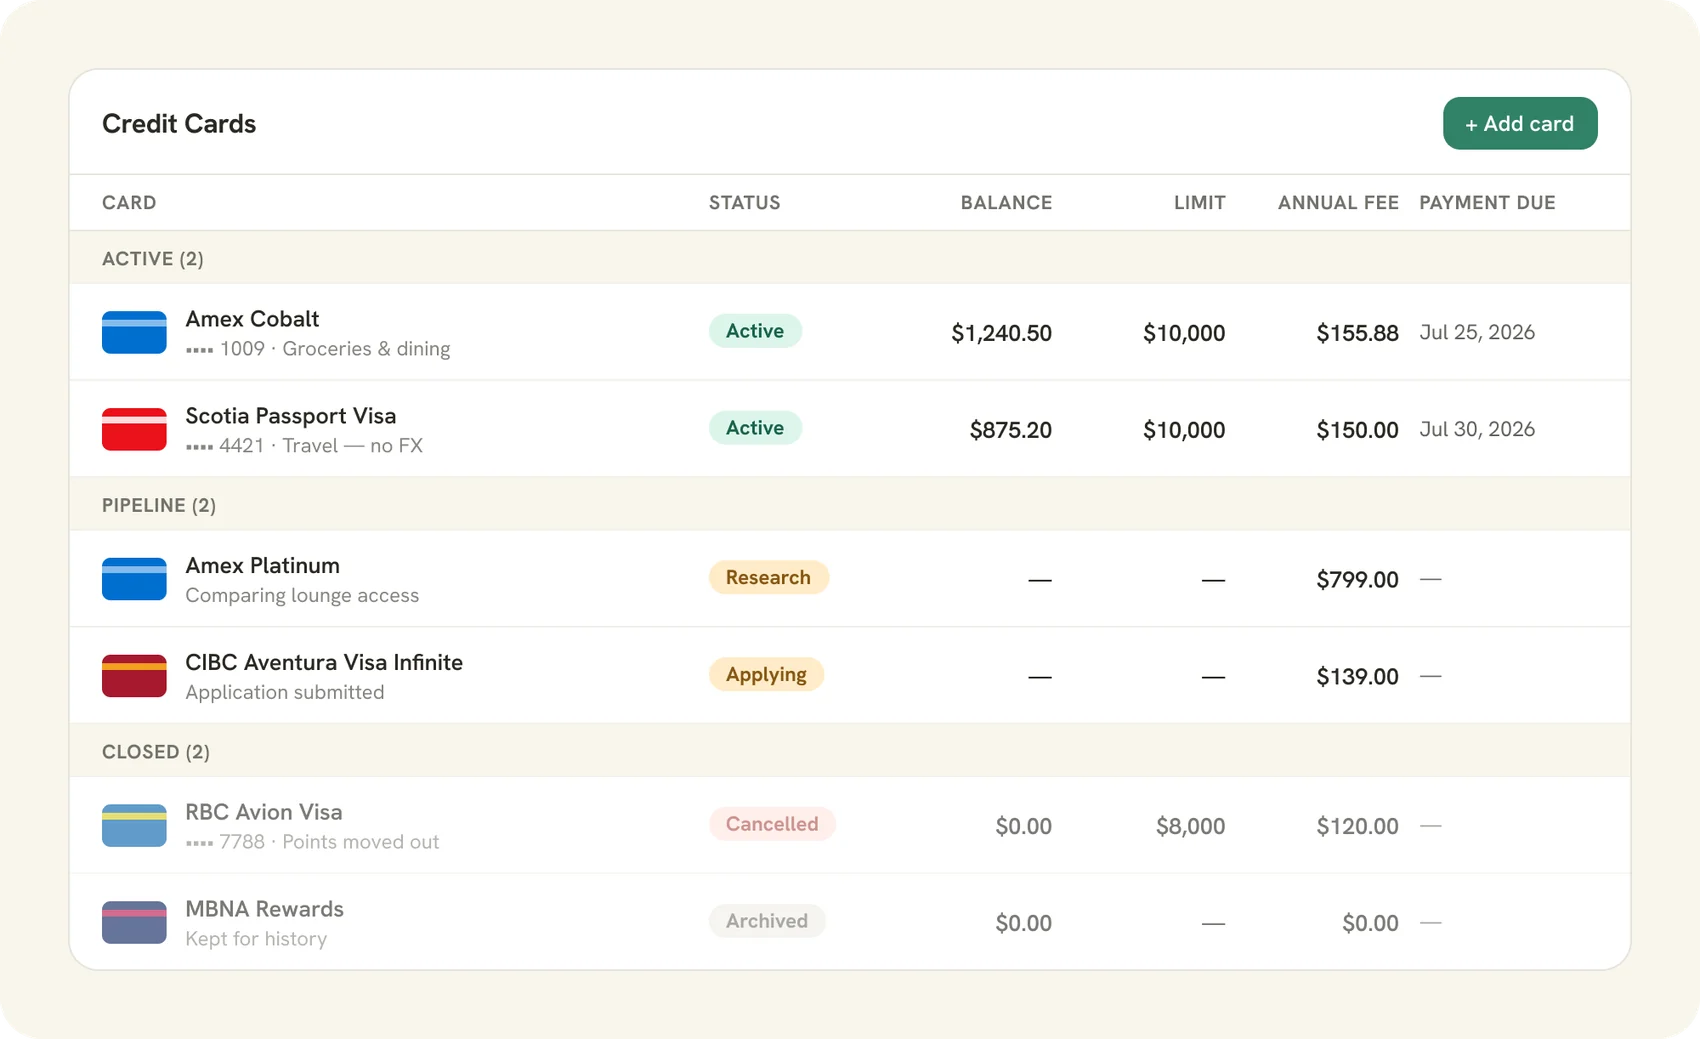Collapse the PIPELINE (2) group header
The image size is (1700, 1039).
[850, 505]
